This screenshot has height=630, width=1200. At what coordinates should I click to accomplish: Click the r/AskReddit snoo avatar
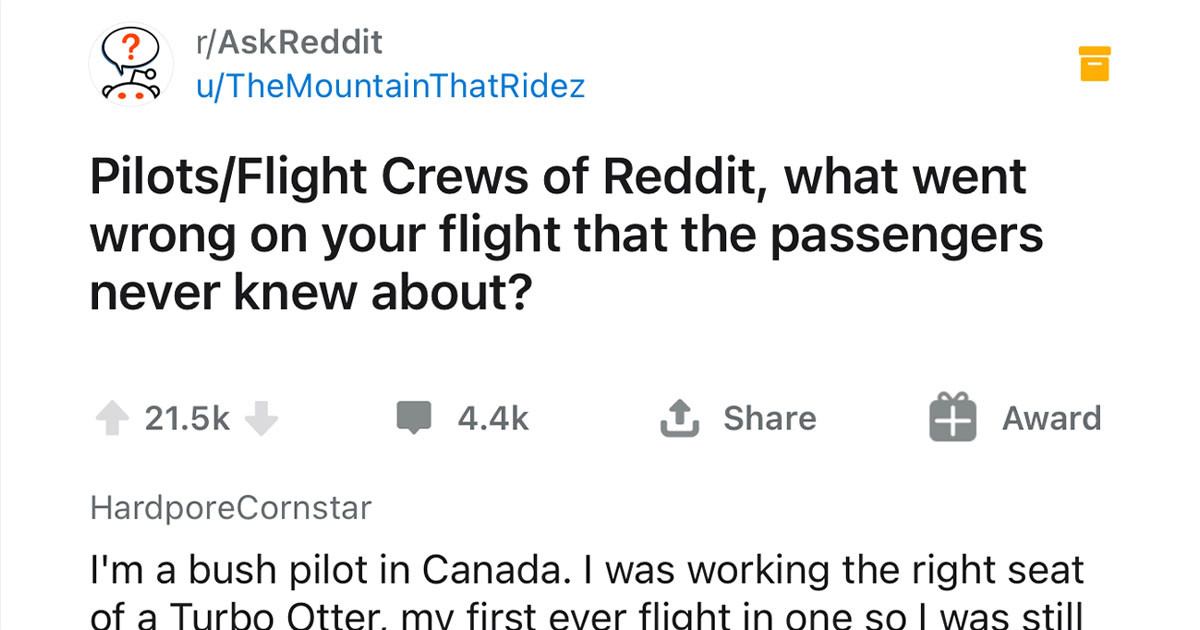point(131,63)
